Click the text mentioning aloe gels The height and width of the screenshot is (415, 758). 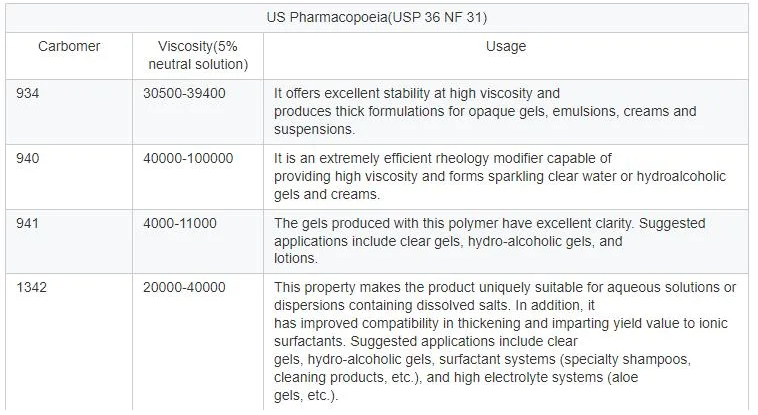pyautogui.click(x=456, y=386)
